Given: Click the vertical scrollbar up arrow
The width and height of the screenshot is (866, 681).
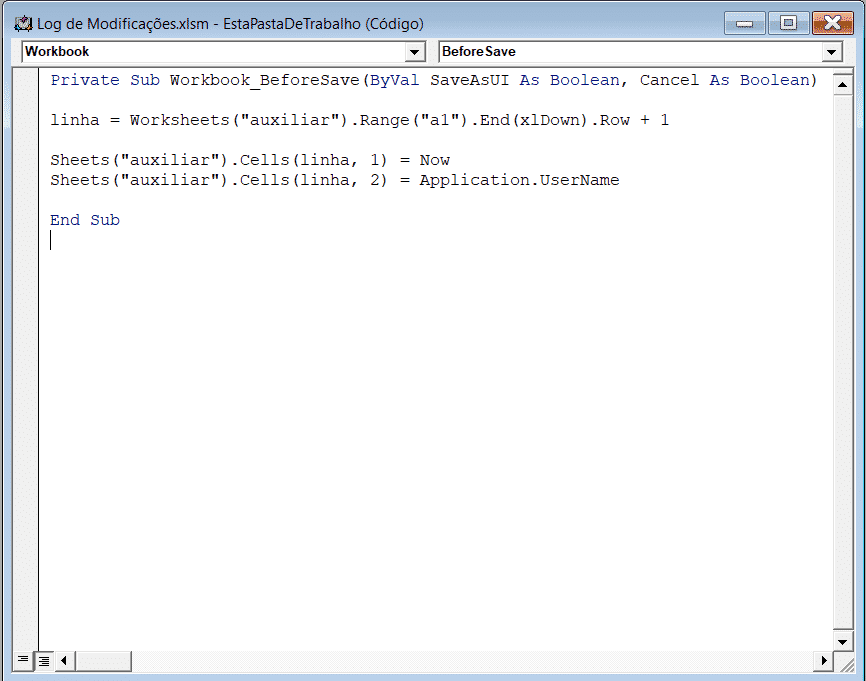Looking at the screenshot, I should 842,85.
